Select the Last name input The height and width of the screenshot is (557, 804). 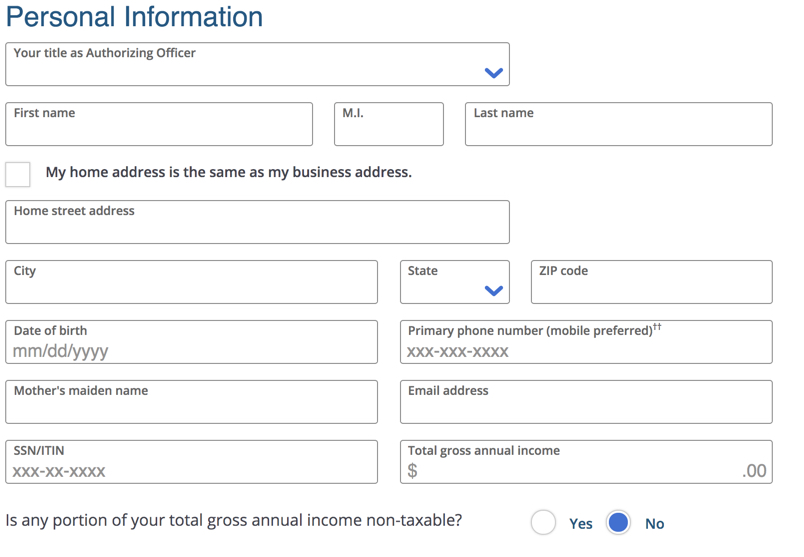pos(618,124)
